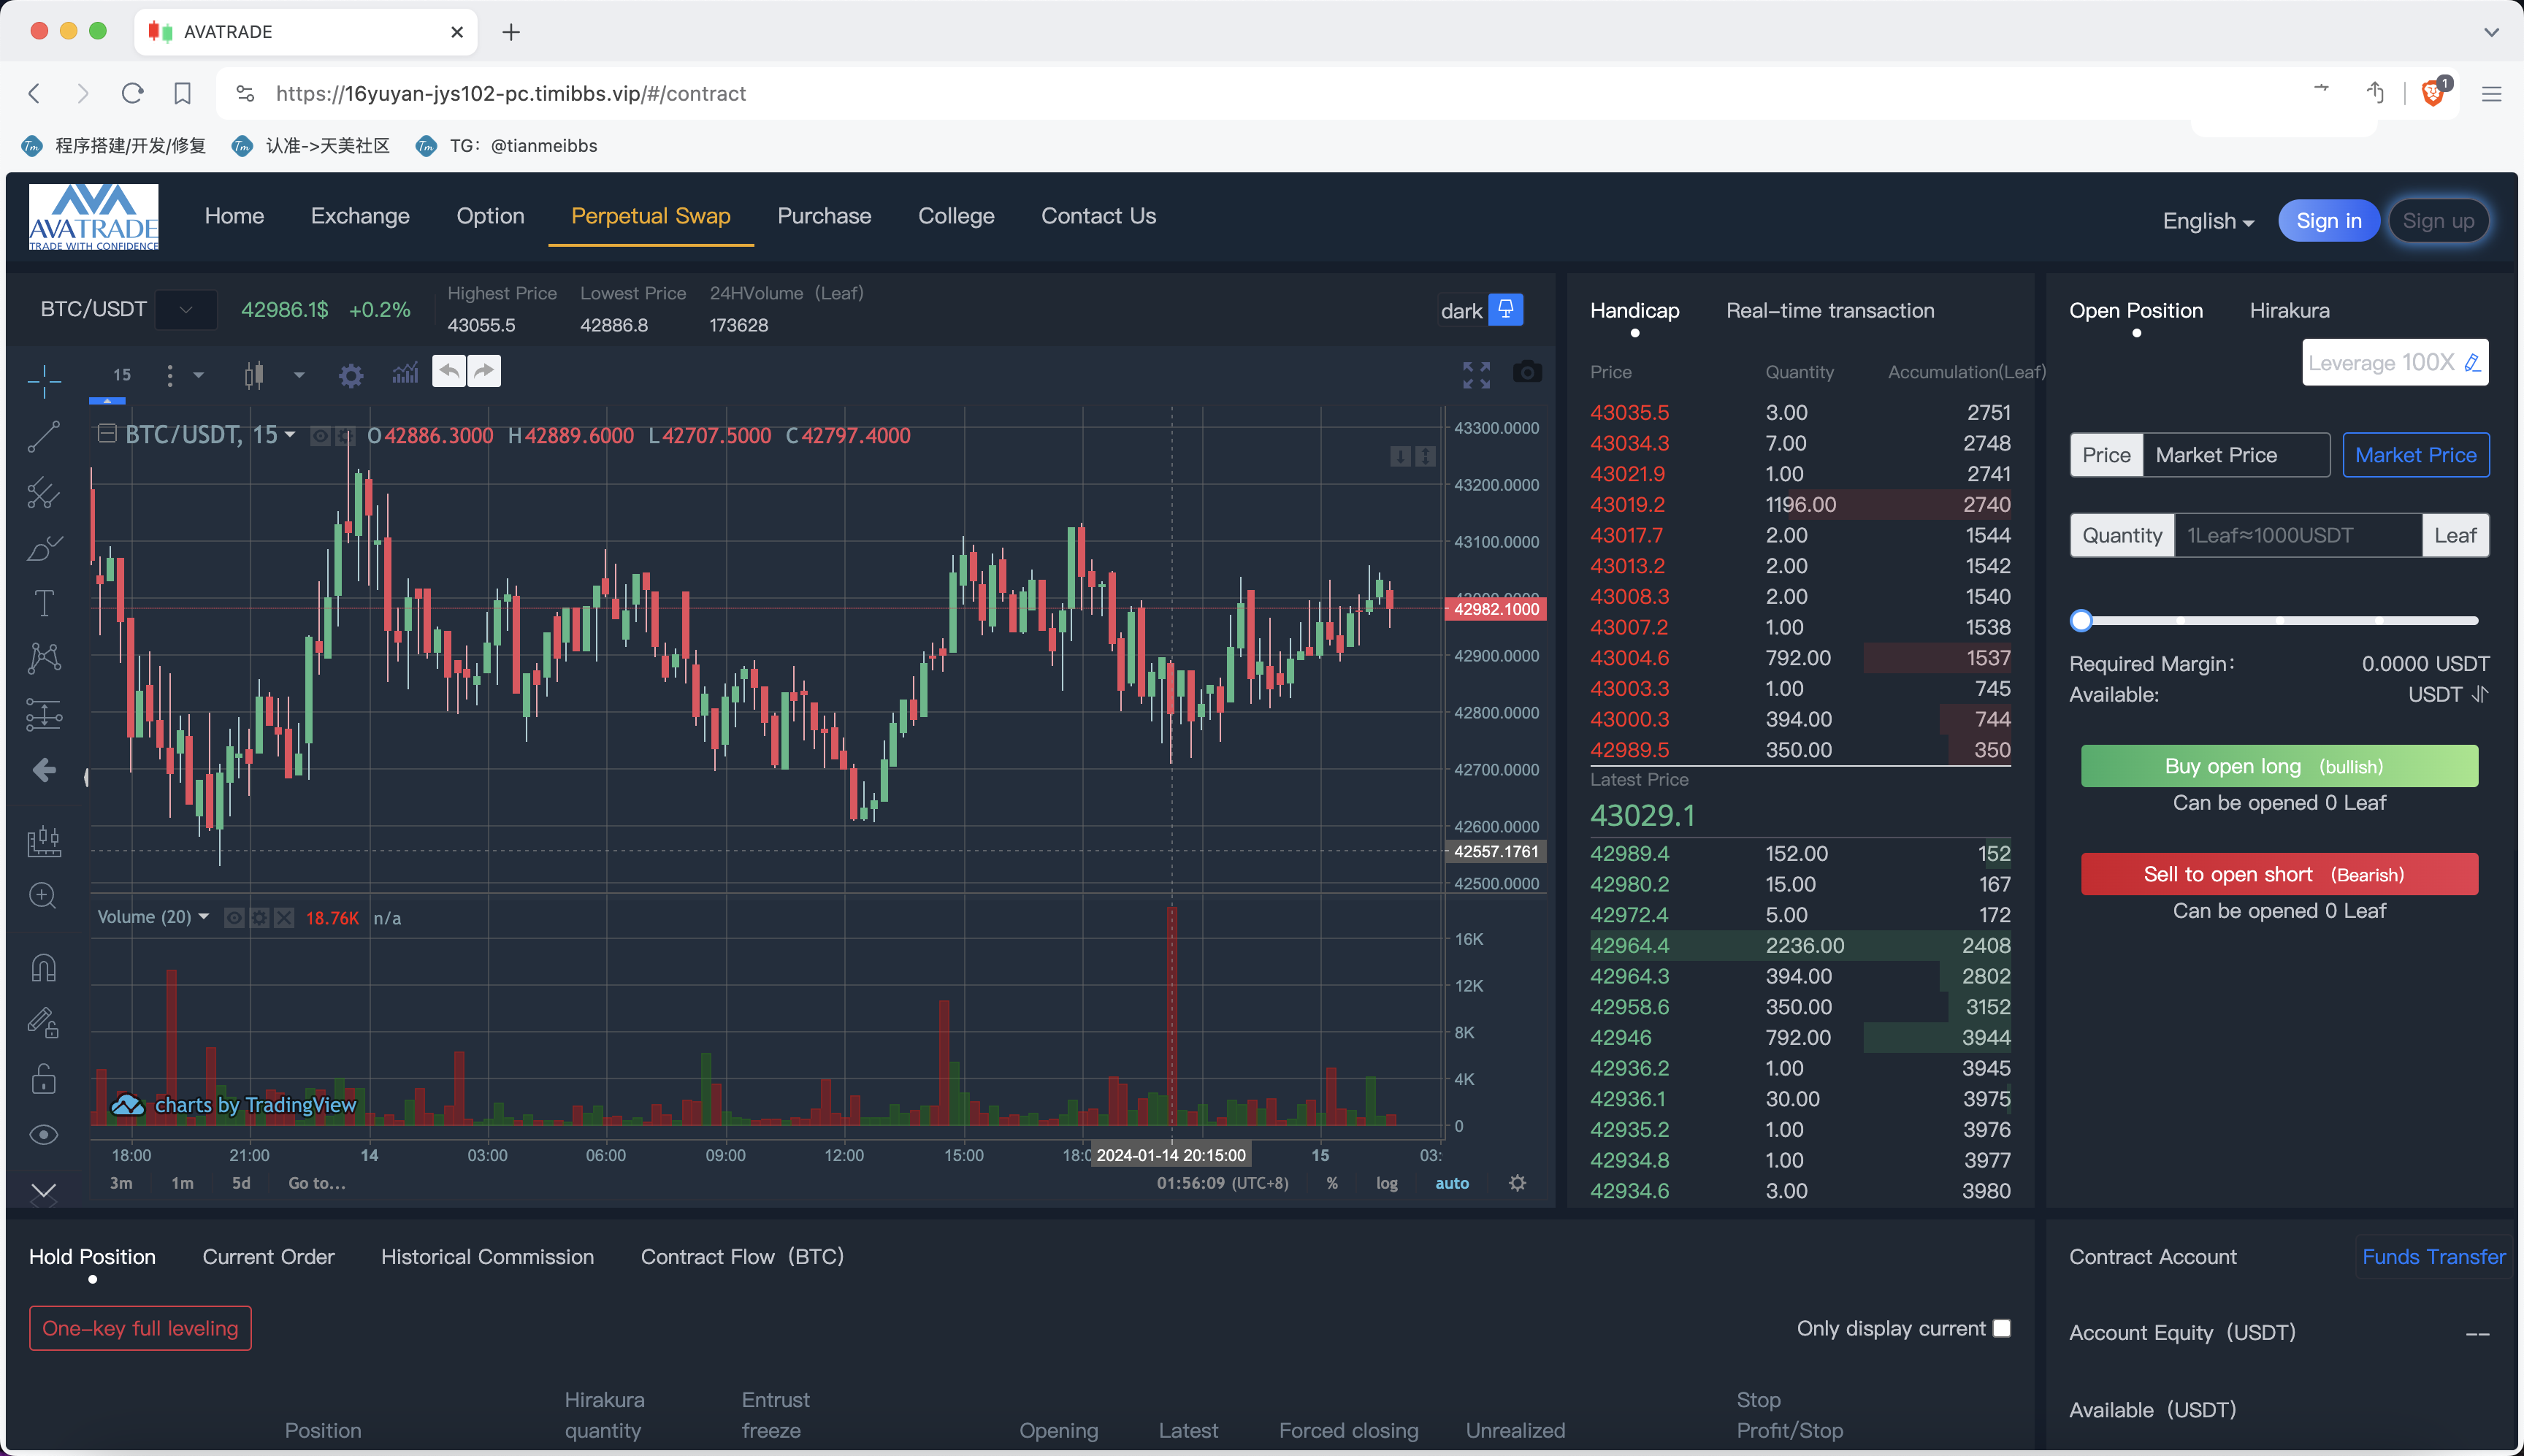Toggle fullscreen chart mode icon
This screenshot has width=2524, height=1456.
[x=1476, y=375]
